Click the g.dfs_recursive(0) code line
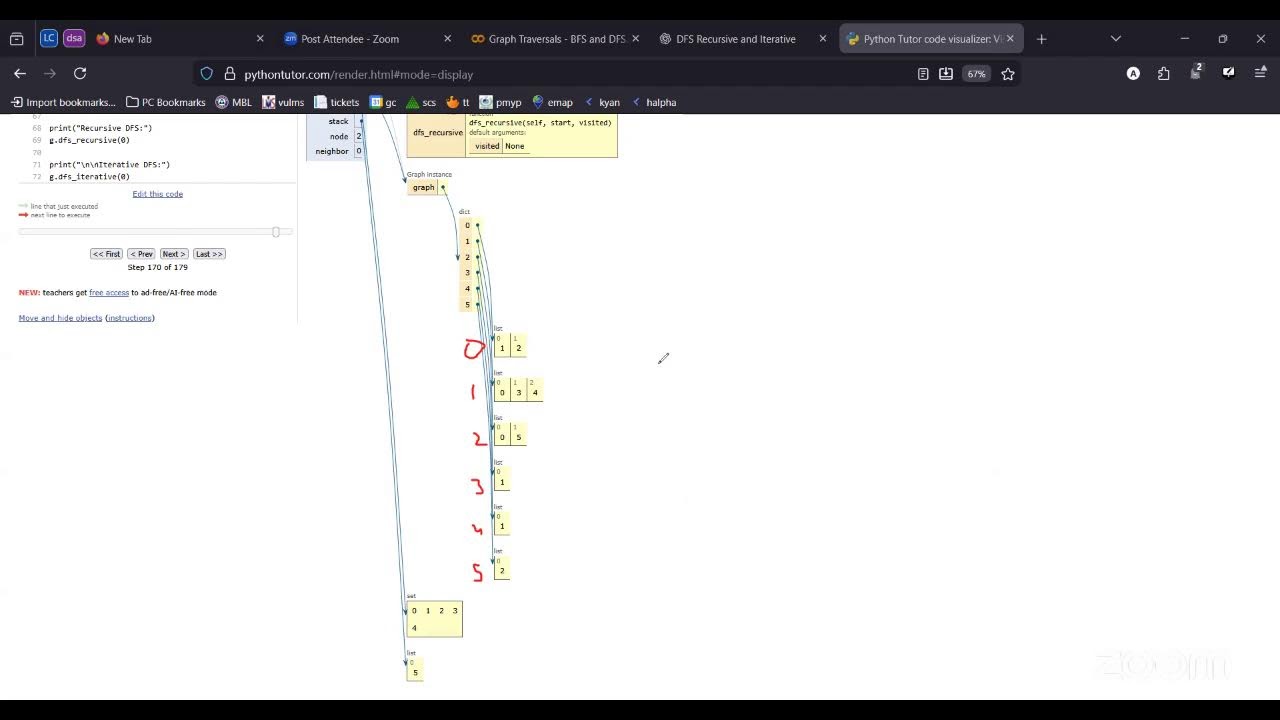Screen dimensions: 1280x720 89,140
